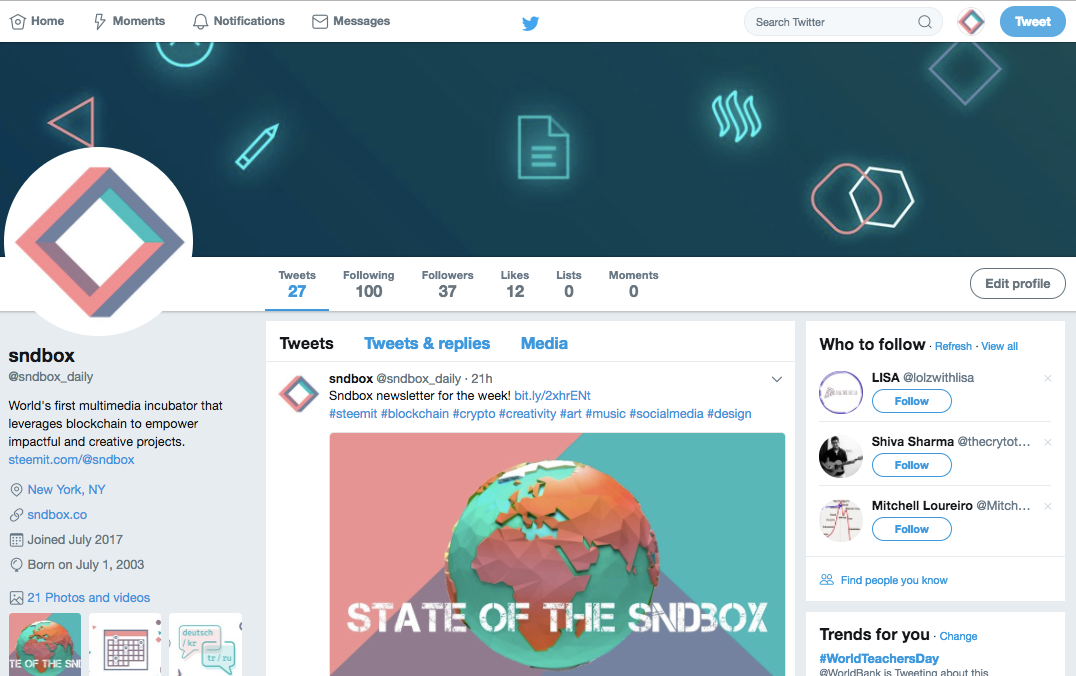Dismiss the Mitchell Loureiro suggestion

[x=1047, y=506]
